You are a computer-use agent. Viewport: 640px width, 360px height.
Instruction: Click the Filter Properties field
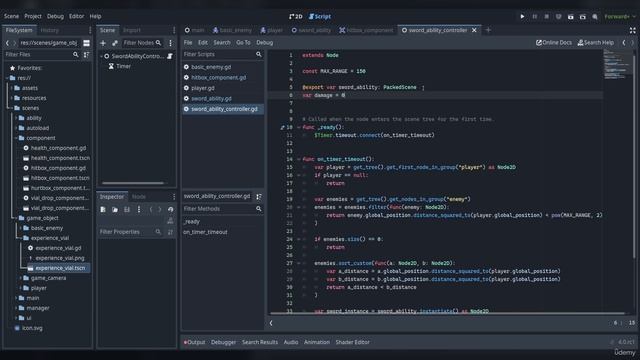point(130,232)
